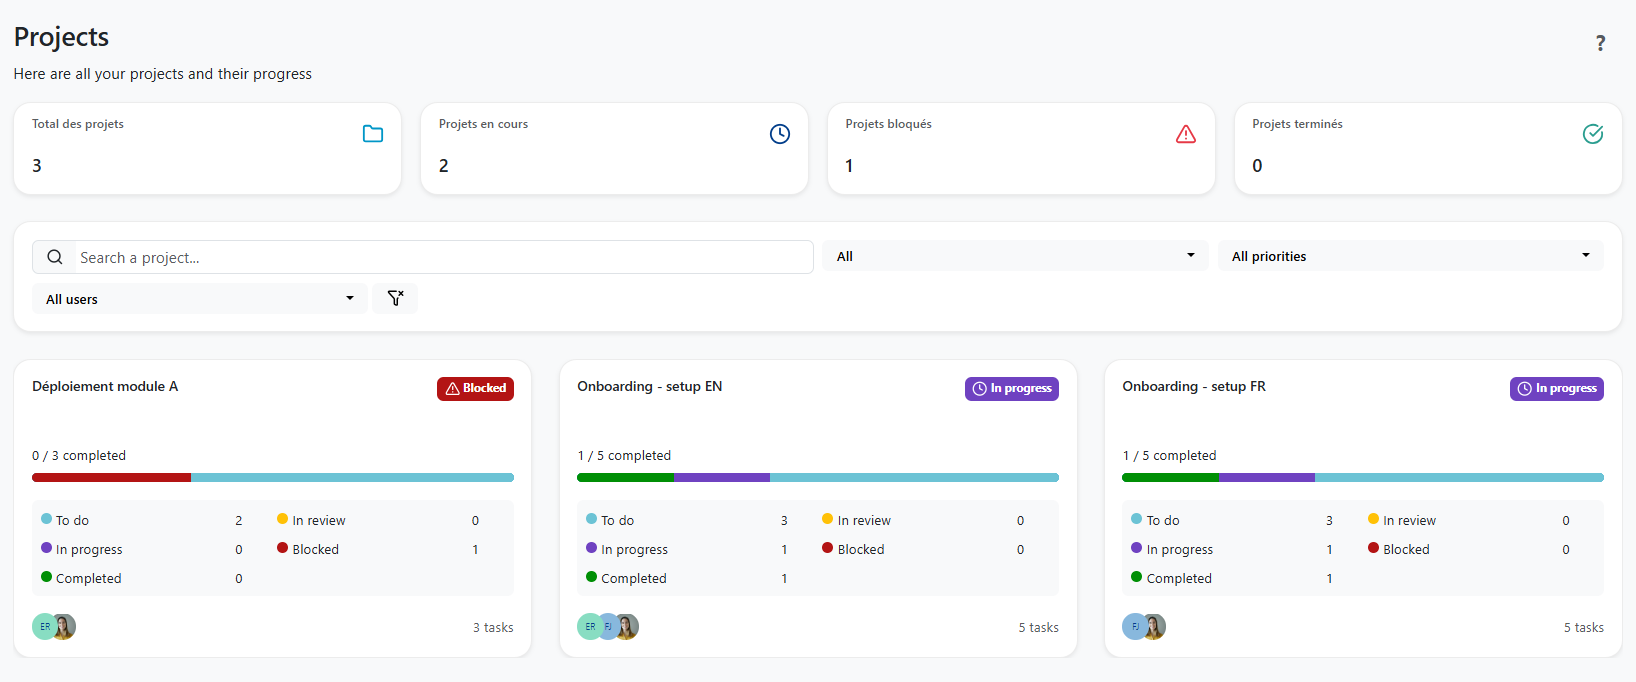Click the clock icon on Projets en cours
This screenshot has height=682, width=1636.
780,134
